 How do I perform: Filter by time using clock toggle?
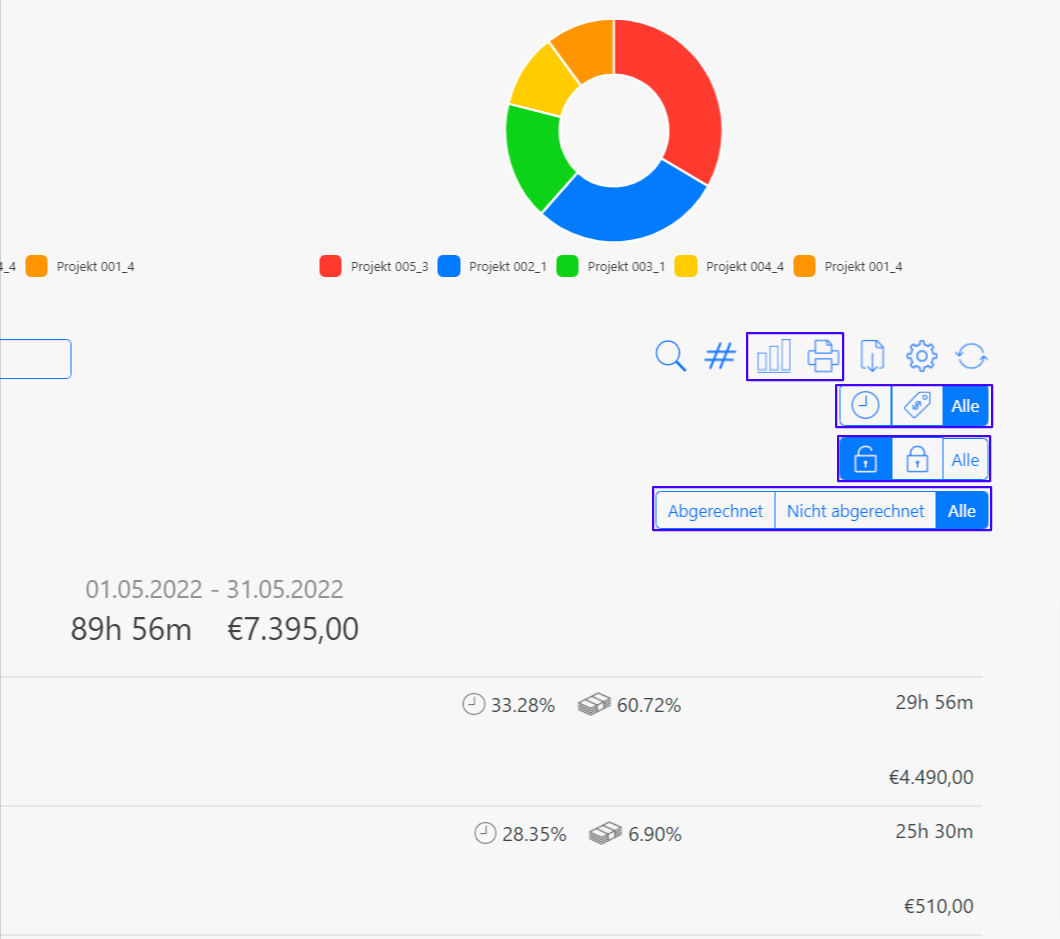(x=865, y=406)
